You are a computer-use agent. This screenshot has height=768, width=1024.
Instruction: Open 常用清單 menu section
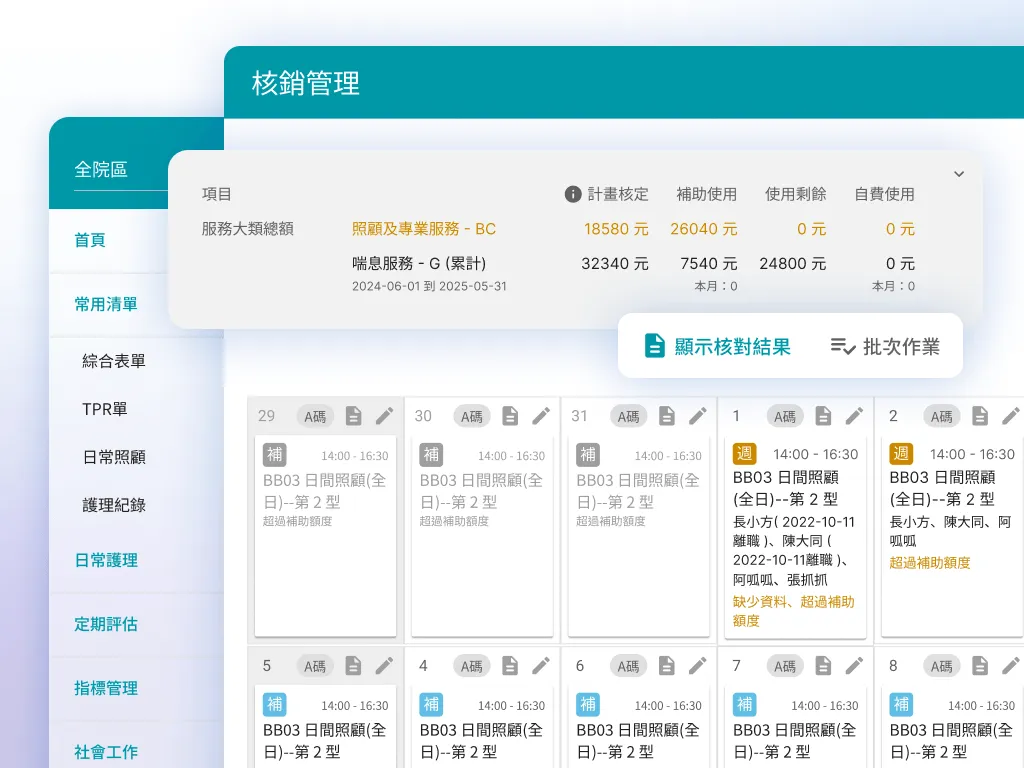tap(106, 304)
